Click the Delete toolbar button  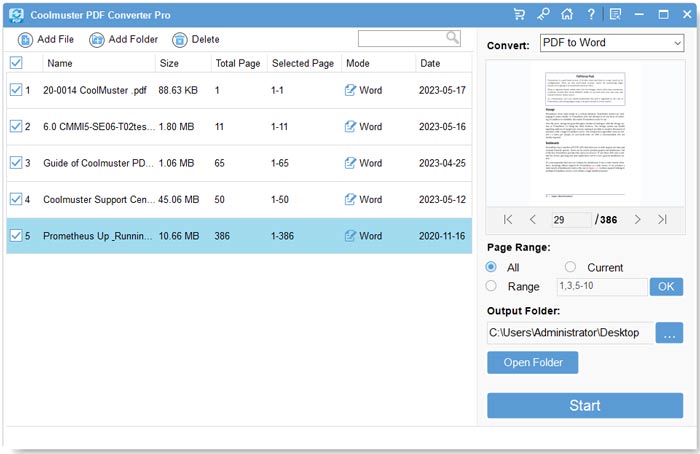pyautogui.click(x=196, y=39)
